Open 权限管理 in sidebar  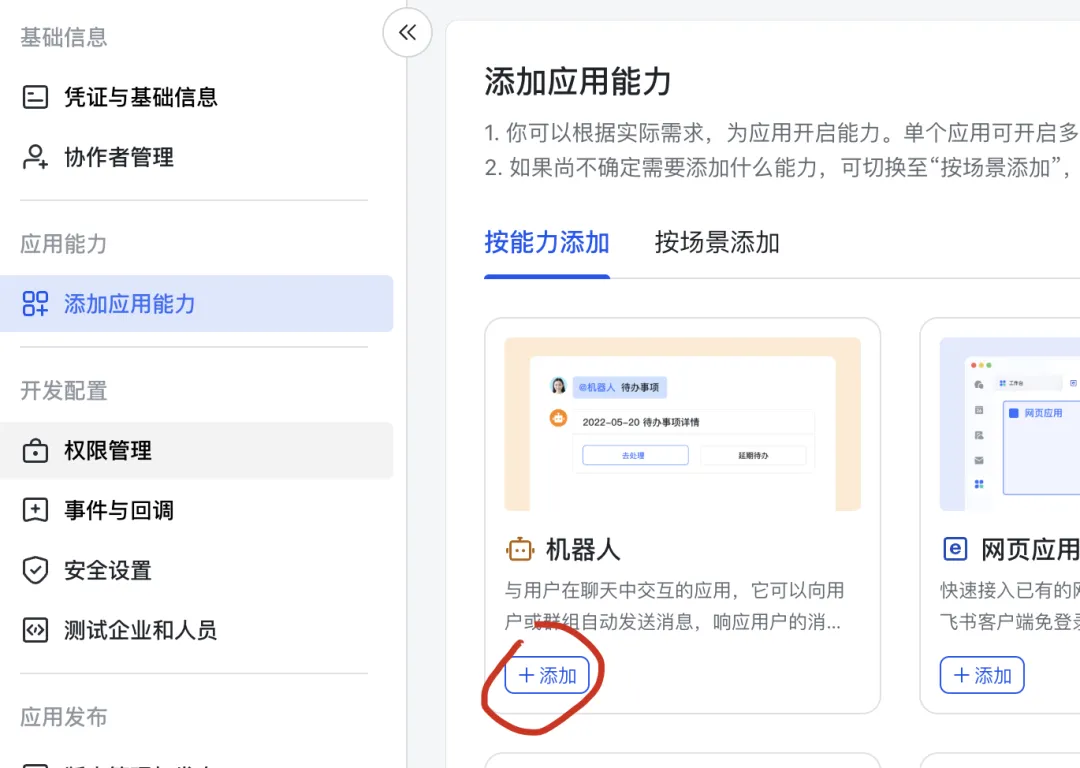pos(196,450)
